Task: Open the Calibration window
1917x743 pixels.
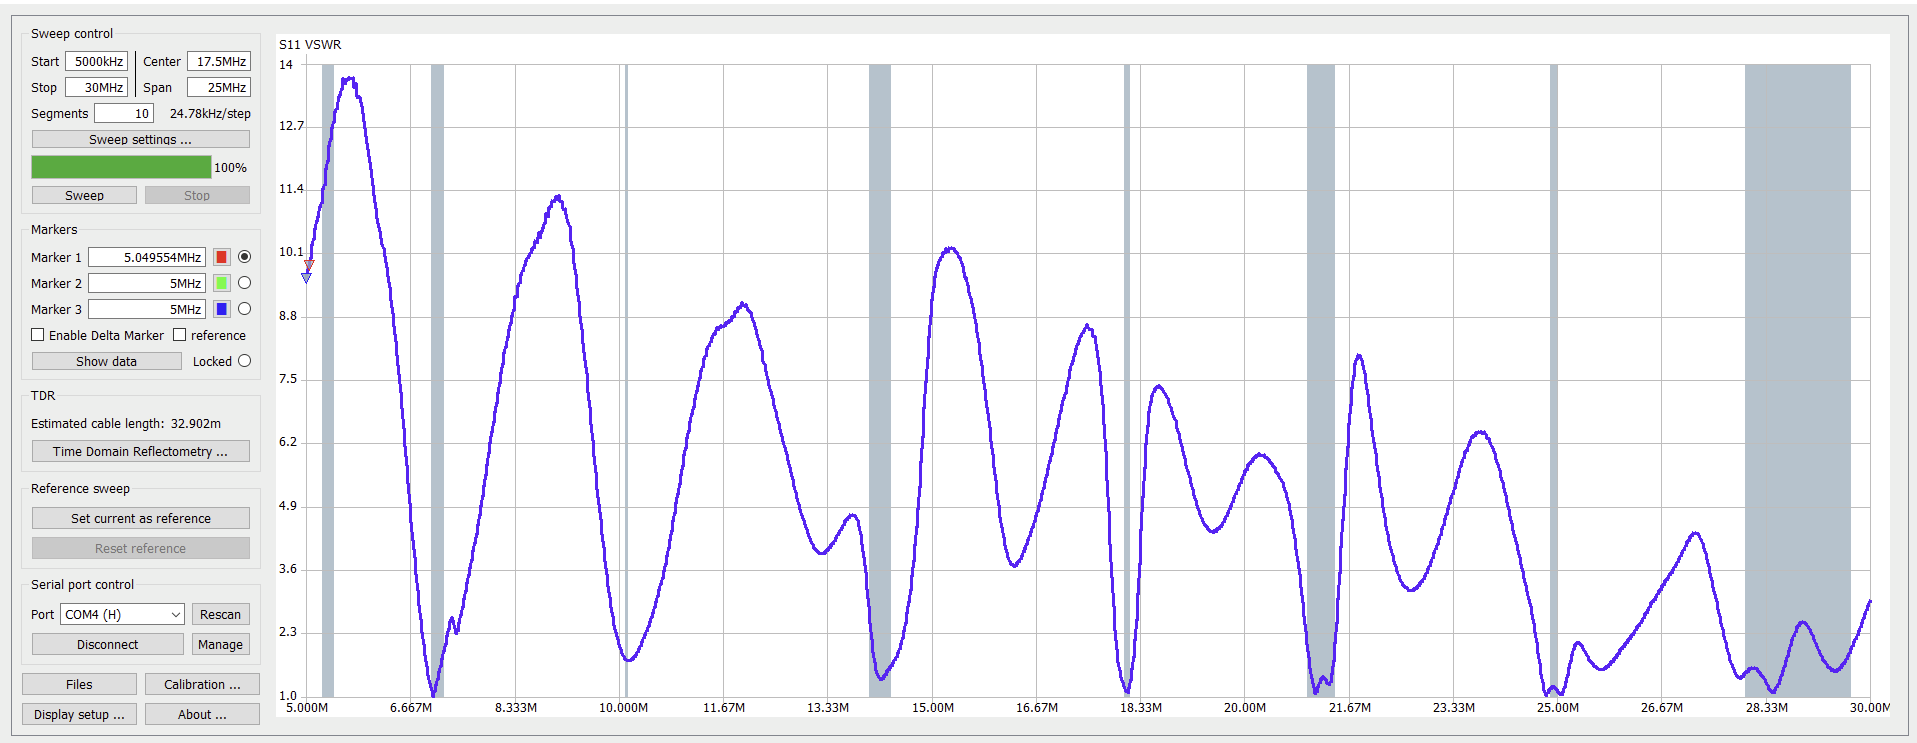Action: pyautogui.click(x=202, y=684)
